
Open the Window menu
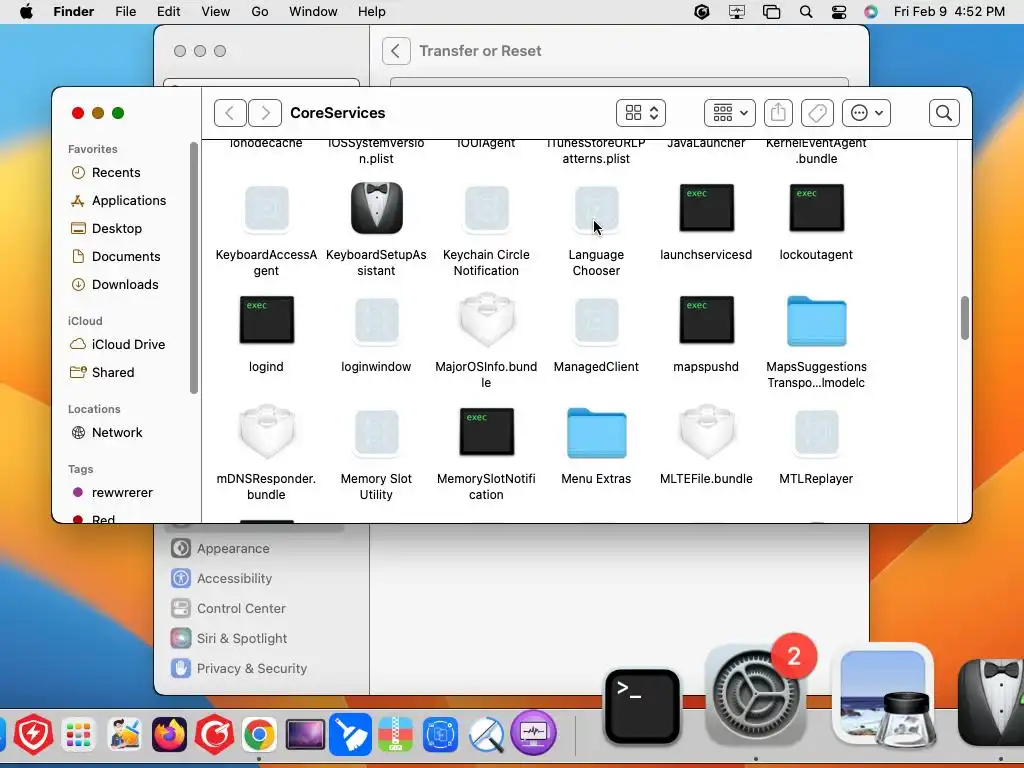tap(313, 12)
